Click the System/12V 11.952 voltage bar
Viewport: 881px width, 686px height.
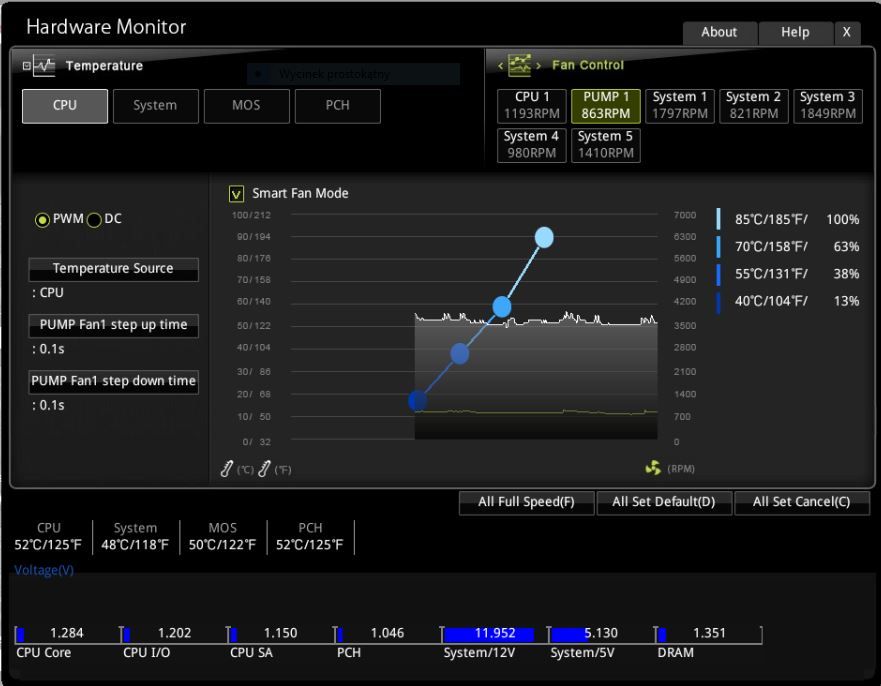(x=493, y=634)
